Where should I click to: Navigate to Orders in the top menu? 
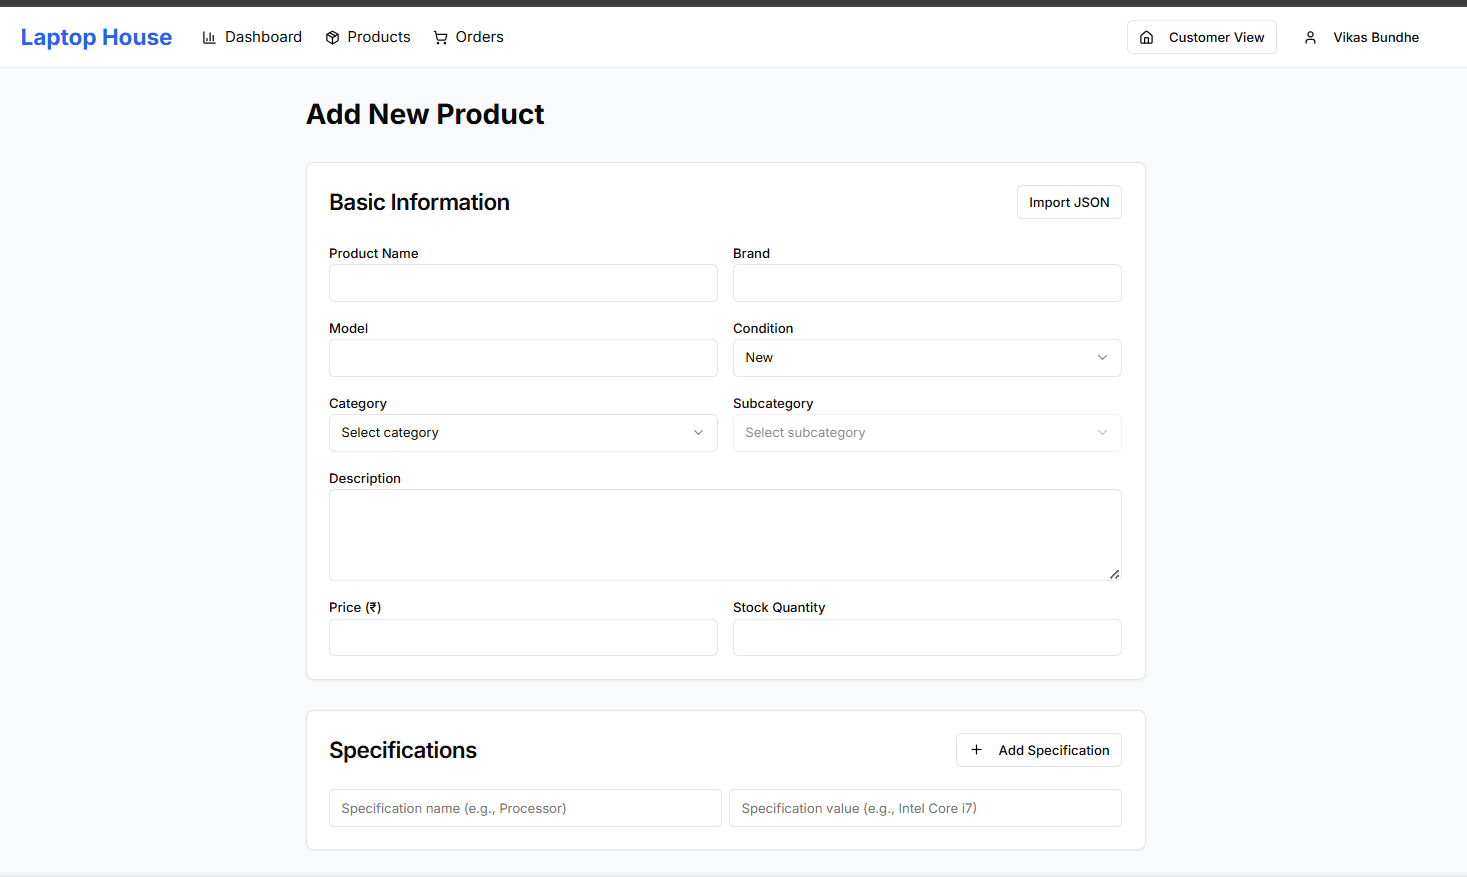[x=479, y=36]
